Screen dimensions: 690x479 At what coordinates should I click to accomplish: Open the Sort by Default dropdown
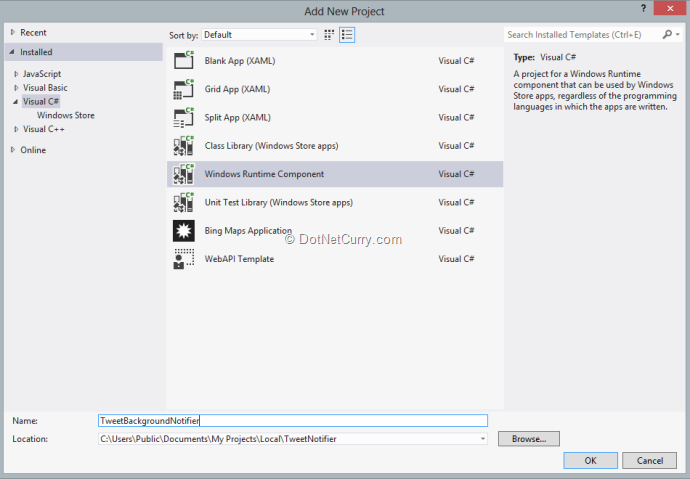click(259, 35)
